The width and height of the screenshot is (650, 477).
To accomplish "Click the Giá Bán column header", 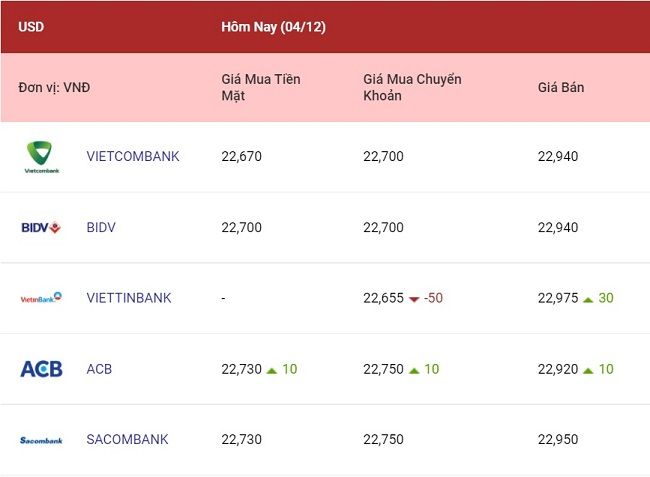I will point(561,87).
